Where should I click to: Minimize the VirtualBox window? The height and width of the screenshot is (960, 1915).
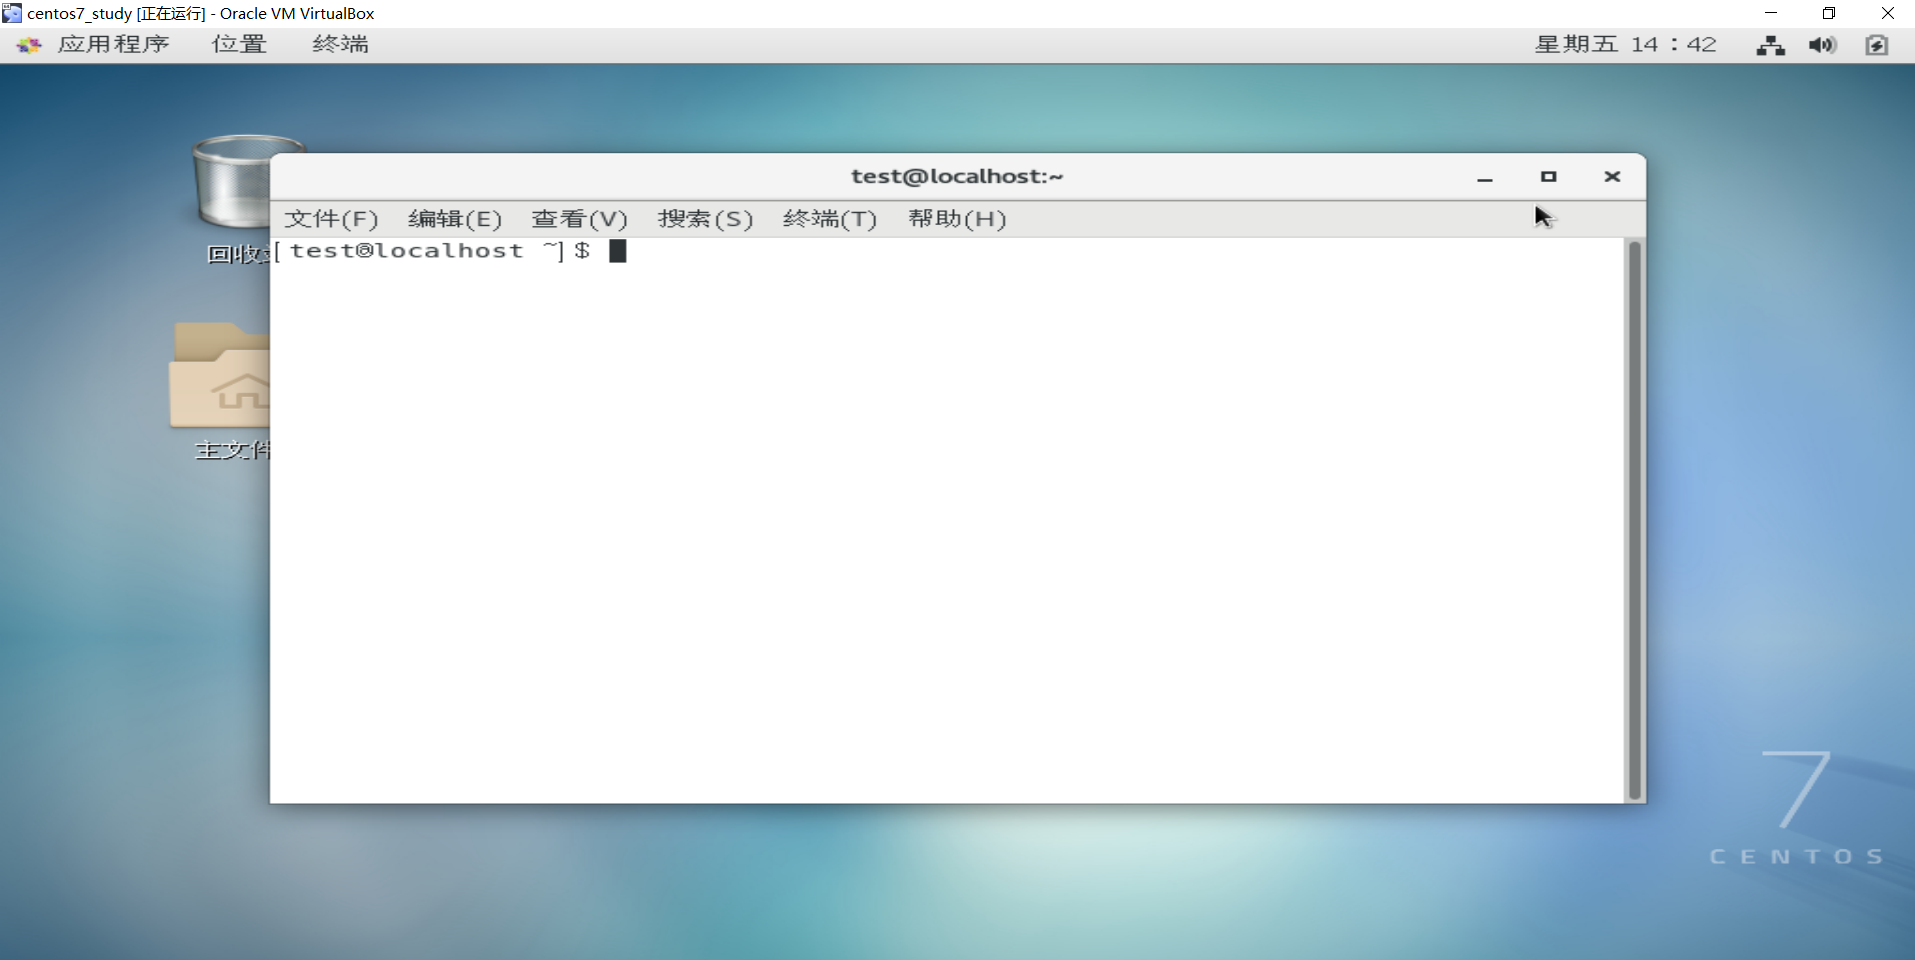click(1771, 13)
